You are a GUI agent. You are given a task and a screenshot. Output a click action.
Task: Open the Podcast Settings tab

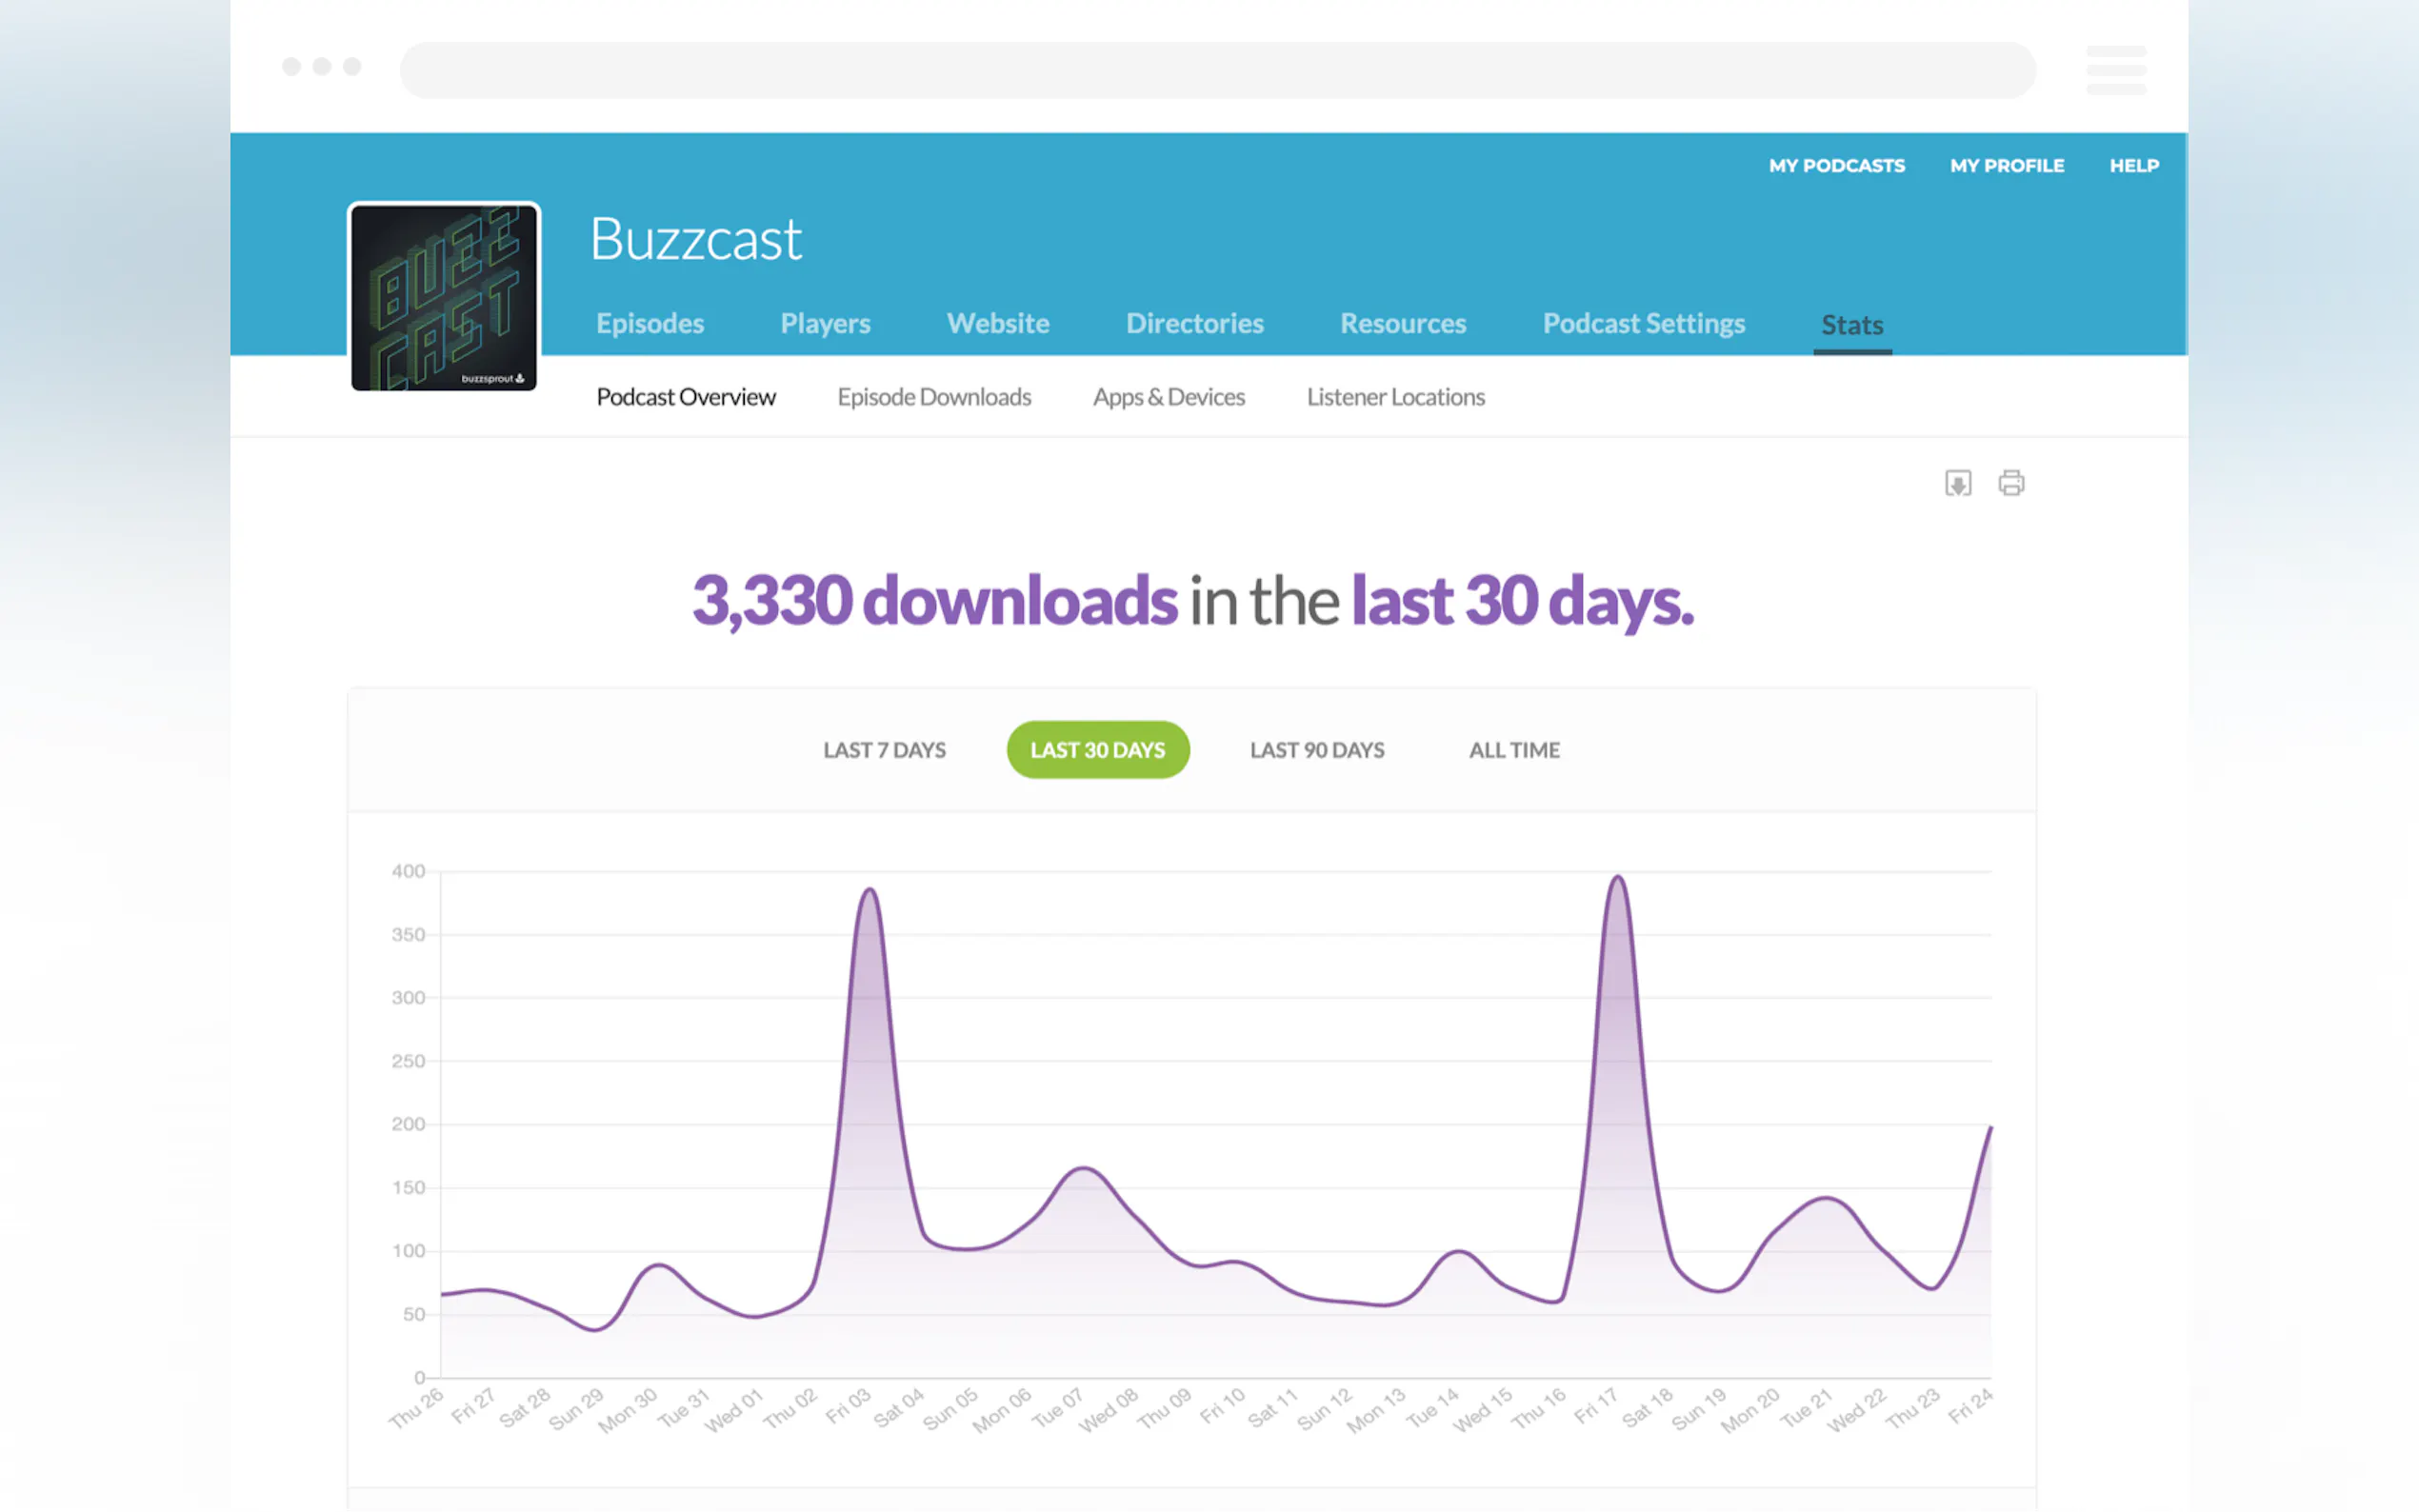tap(1643, 323)
